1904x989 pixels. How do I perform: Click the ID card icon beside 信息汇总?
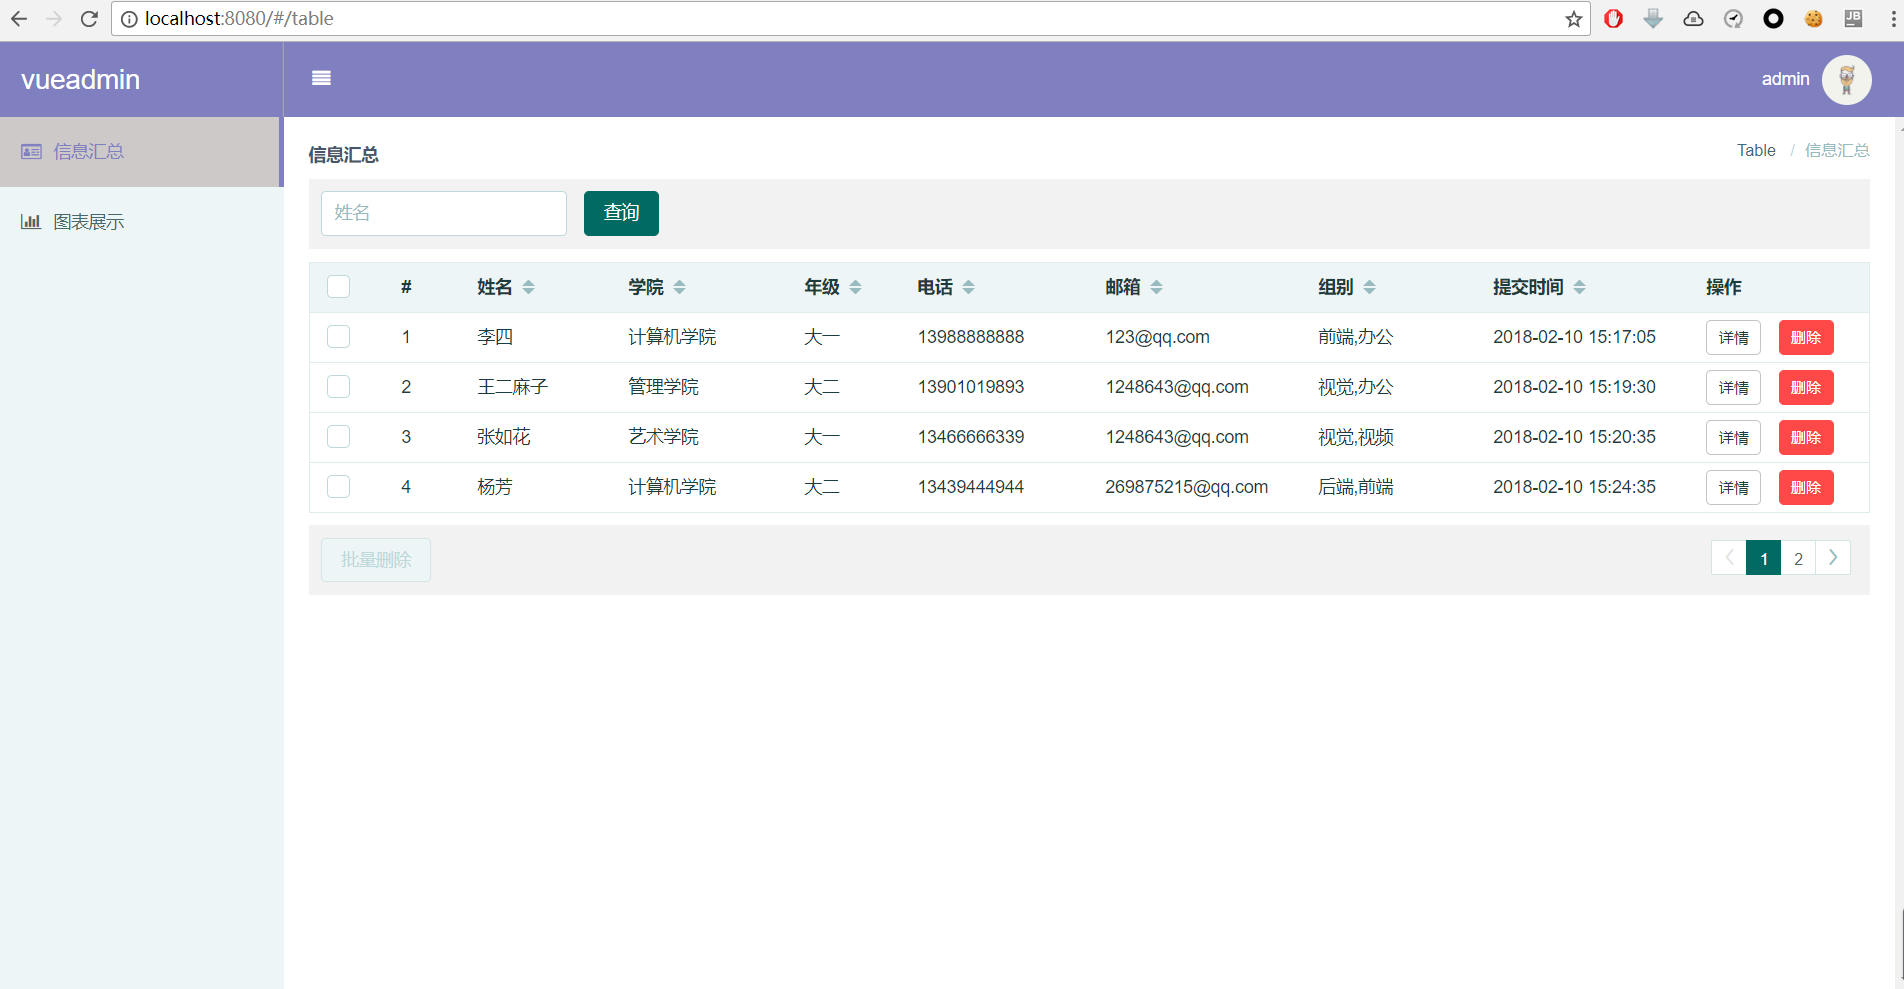tap(31, 152)
